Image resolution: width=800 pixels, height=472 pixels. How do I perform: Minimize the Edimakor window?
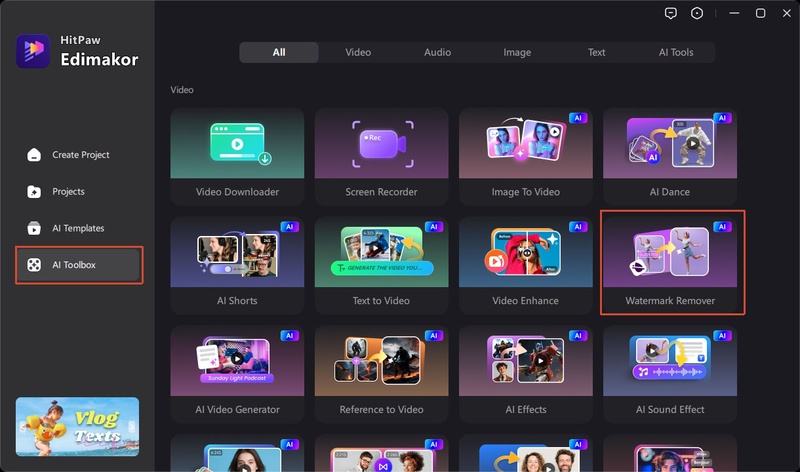(x=734, y=13)
